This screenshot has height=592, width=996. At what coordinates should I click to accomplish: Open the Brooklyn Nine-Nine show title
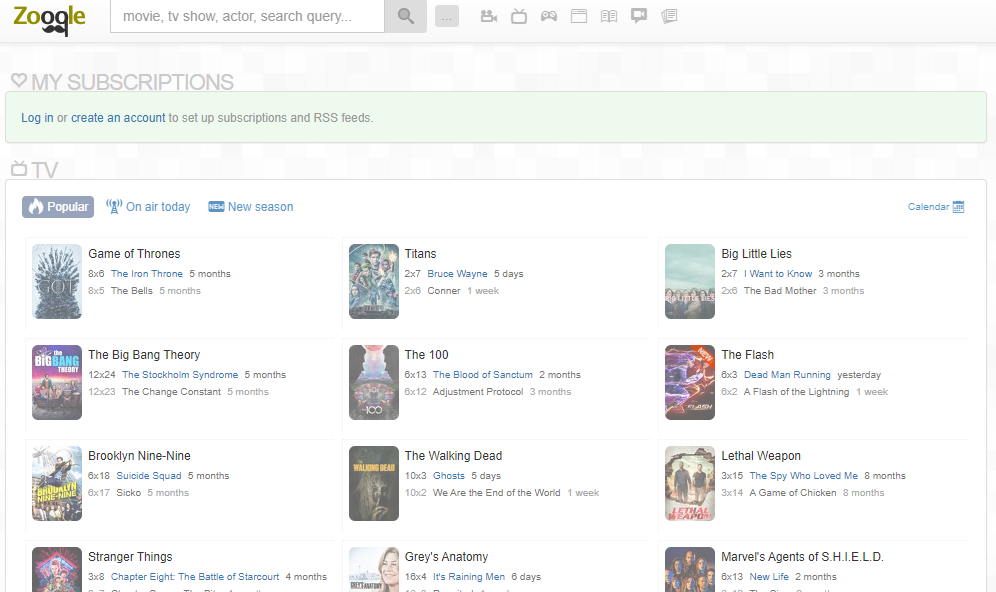coord(139,455)
